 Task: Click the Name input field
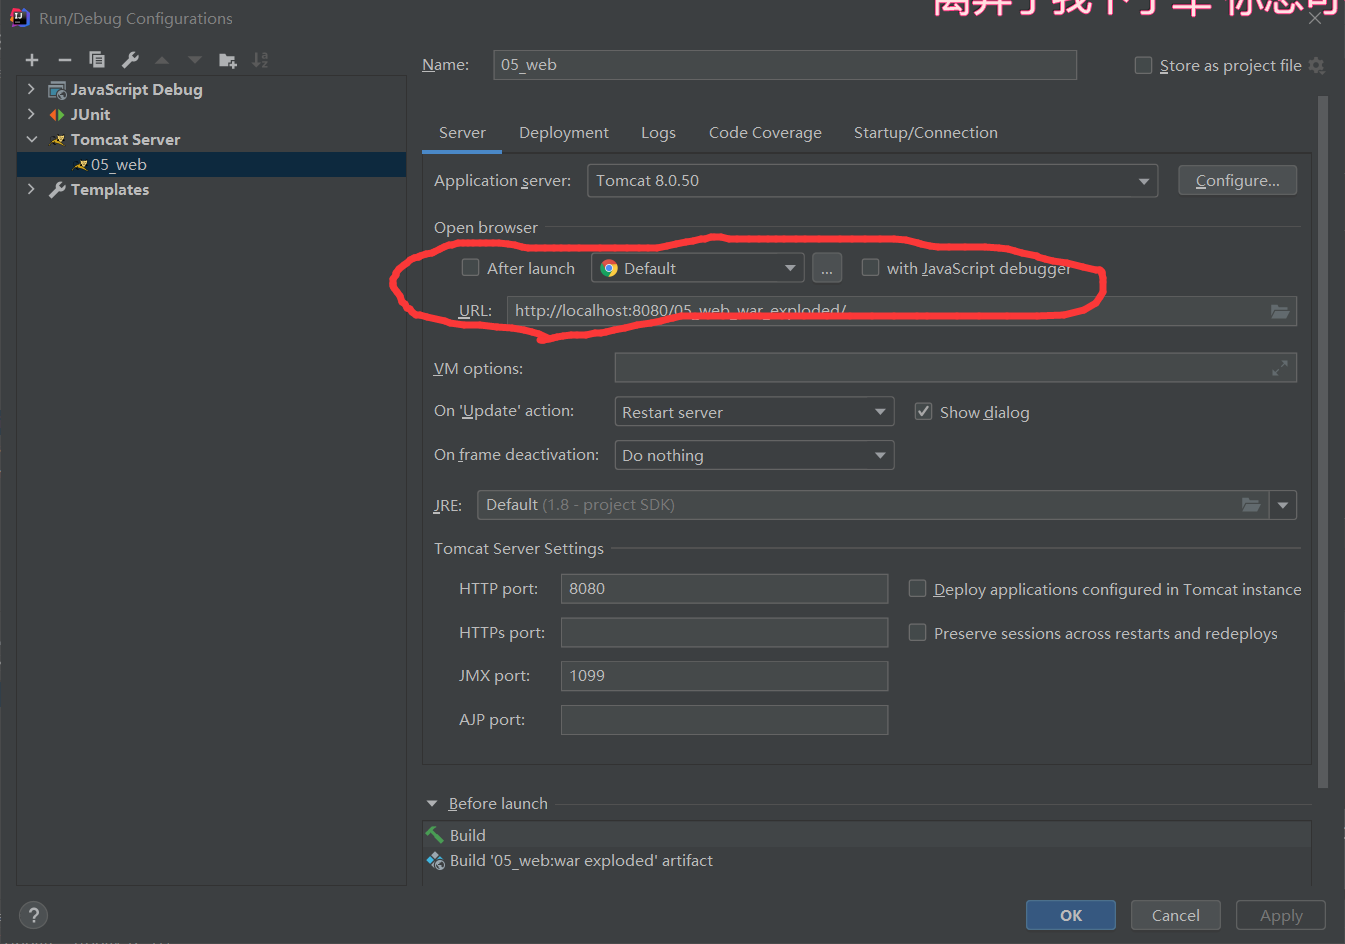[x=785, y=65]
